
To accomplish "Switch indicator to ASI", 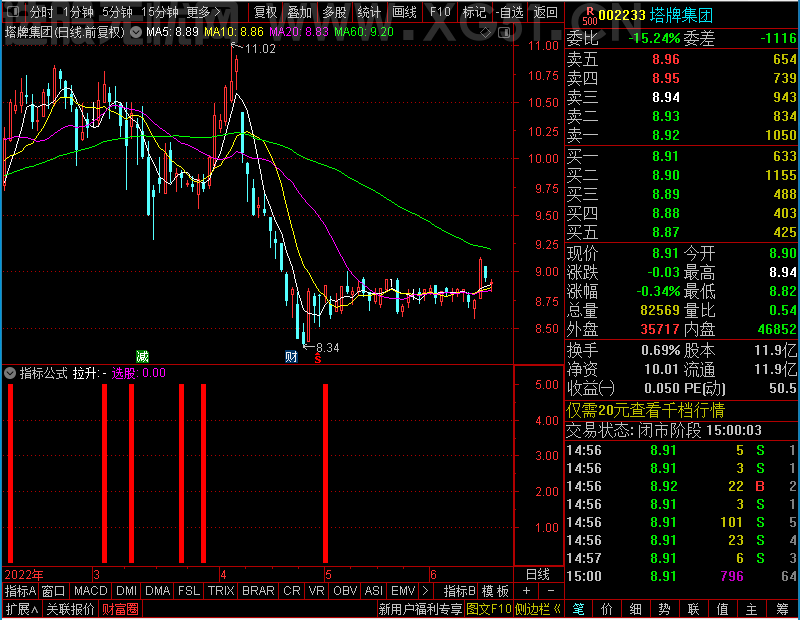I will [373, 591].
